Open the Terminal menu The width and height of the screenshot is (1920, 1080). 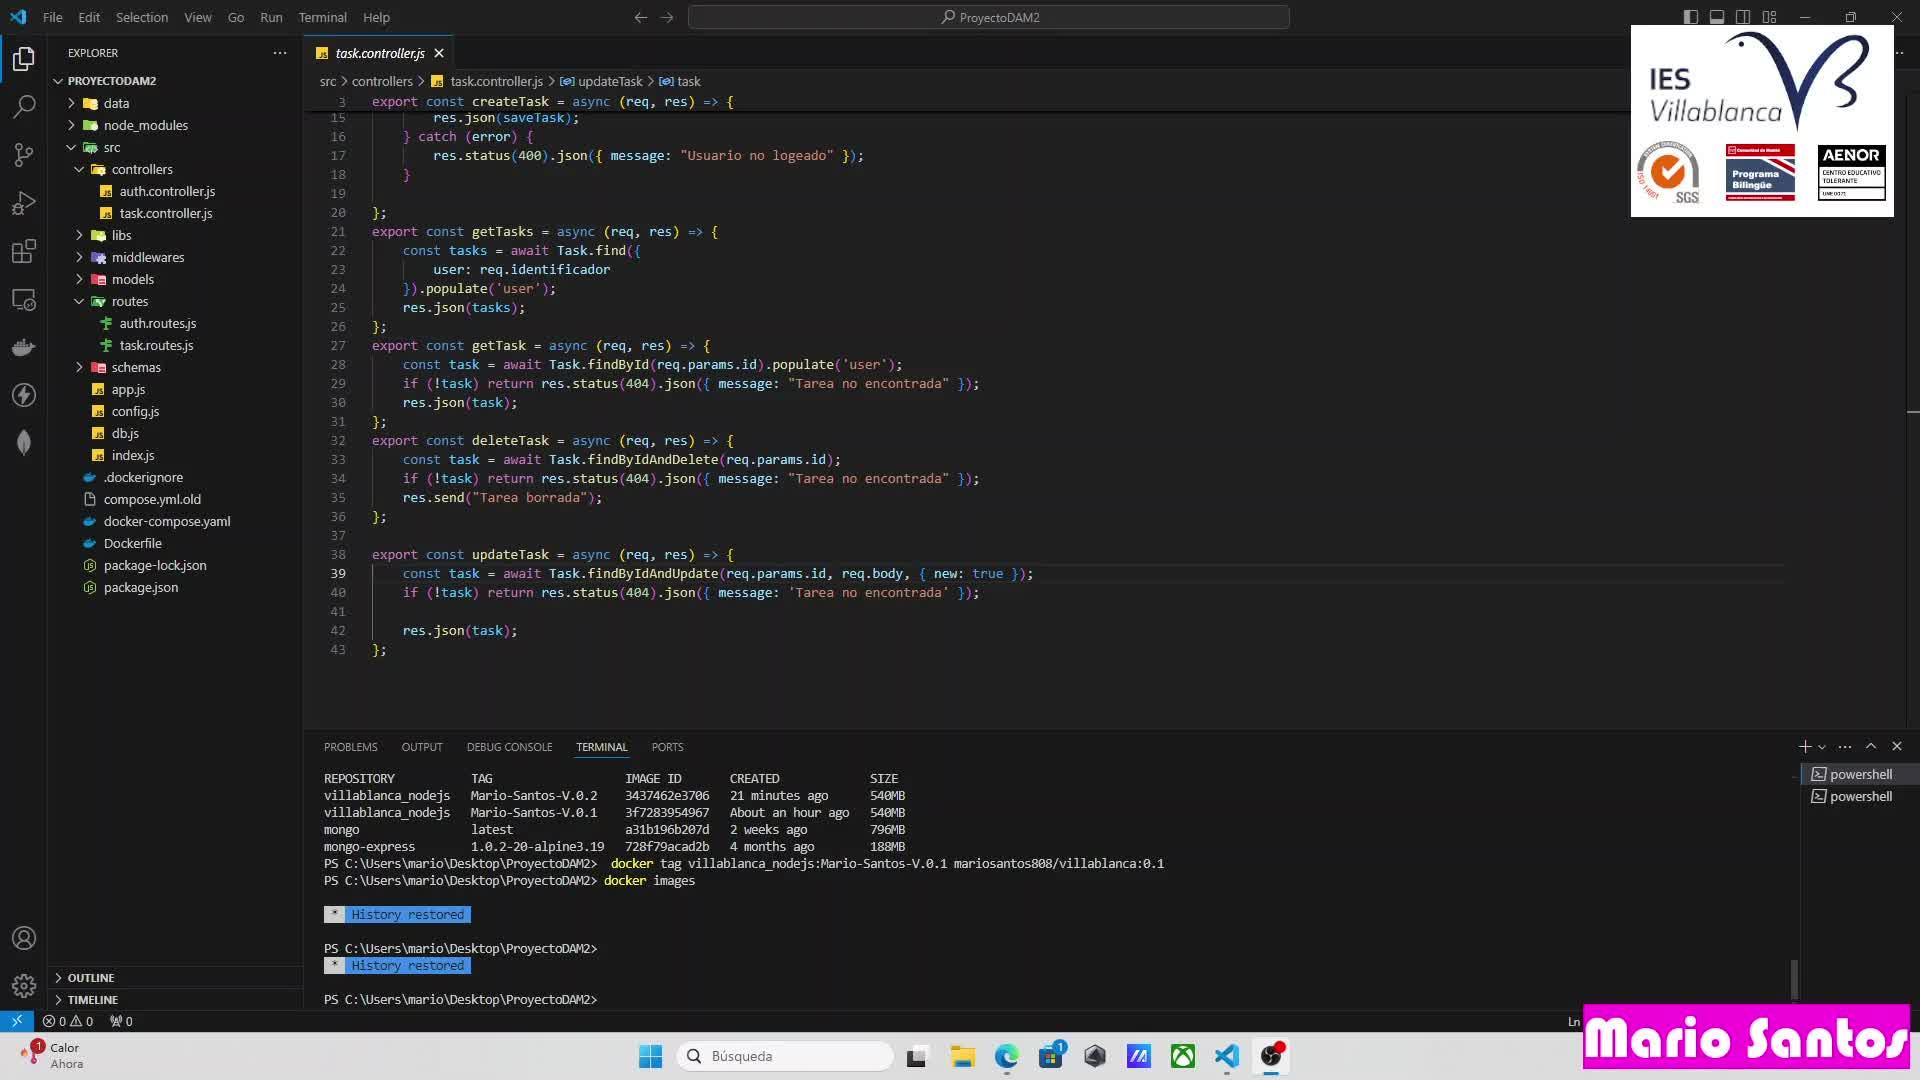point(322,17)
